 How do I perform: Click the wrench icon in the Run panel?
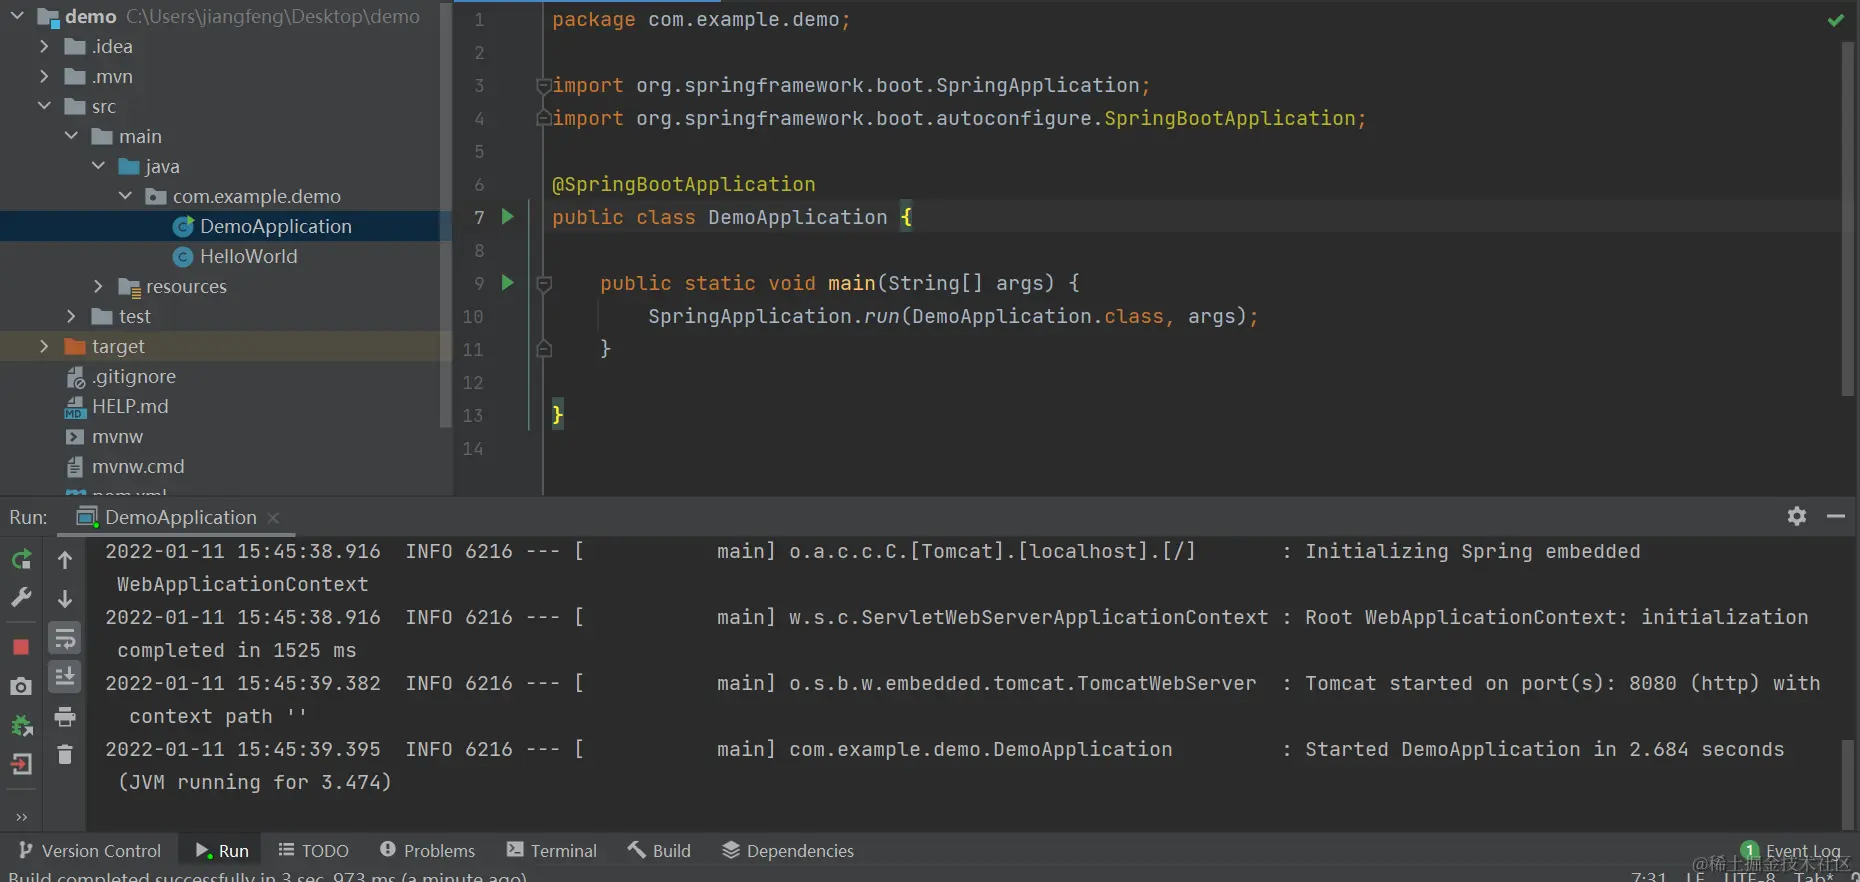pyautogui.click(x=21, y=598)
